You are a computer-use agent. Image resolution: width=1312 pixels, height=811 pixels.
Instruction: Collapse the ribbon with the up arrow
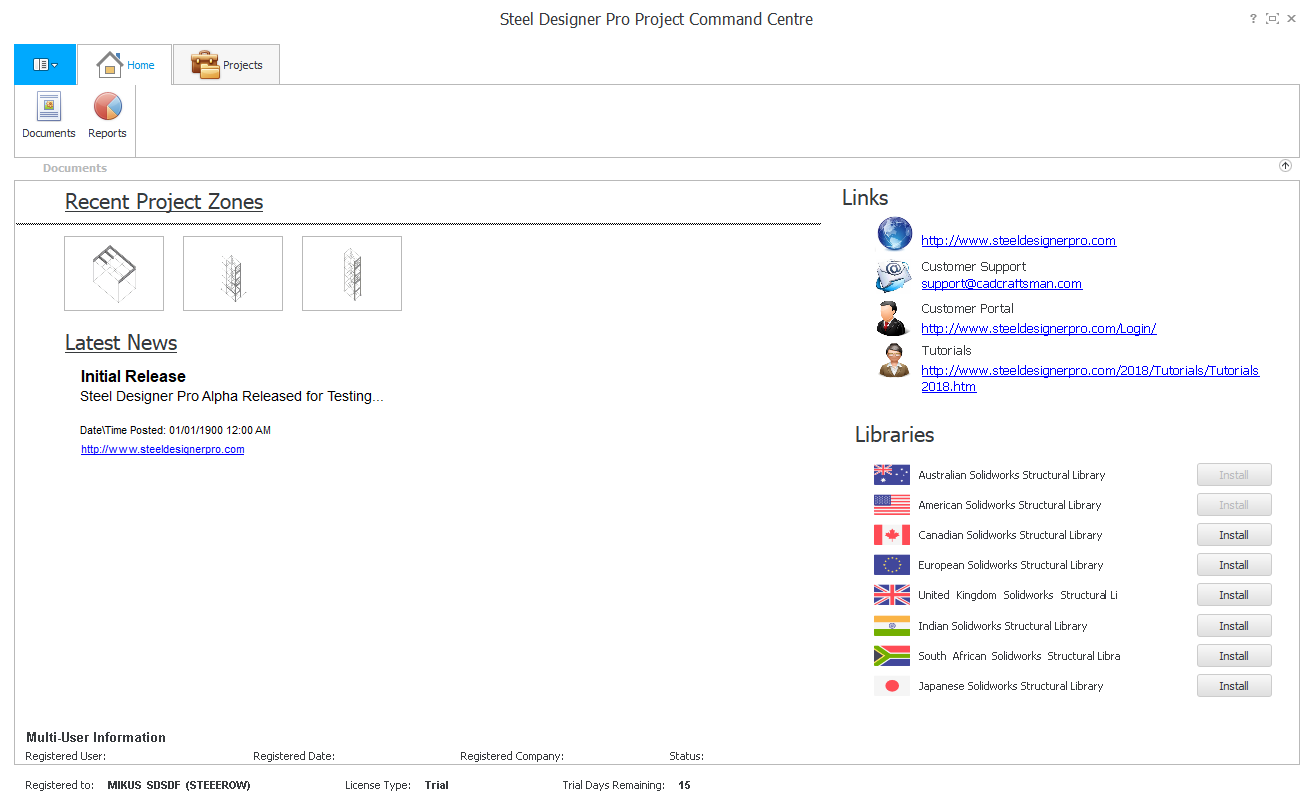tap(1285, 166)
